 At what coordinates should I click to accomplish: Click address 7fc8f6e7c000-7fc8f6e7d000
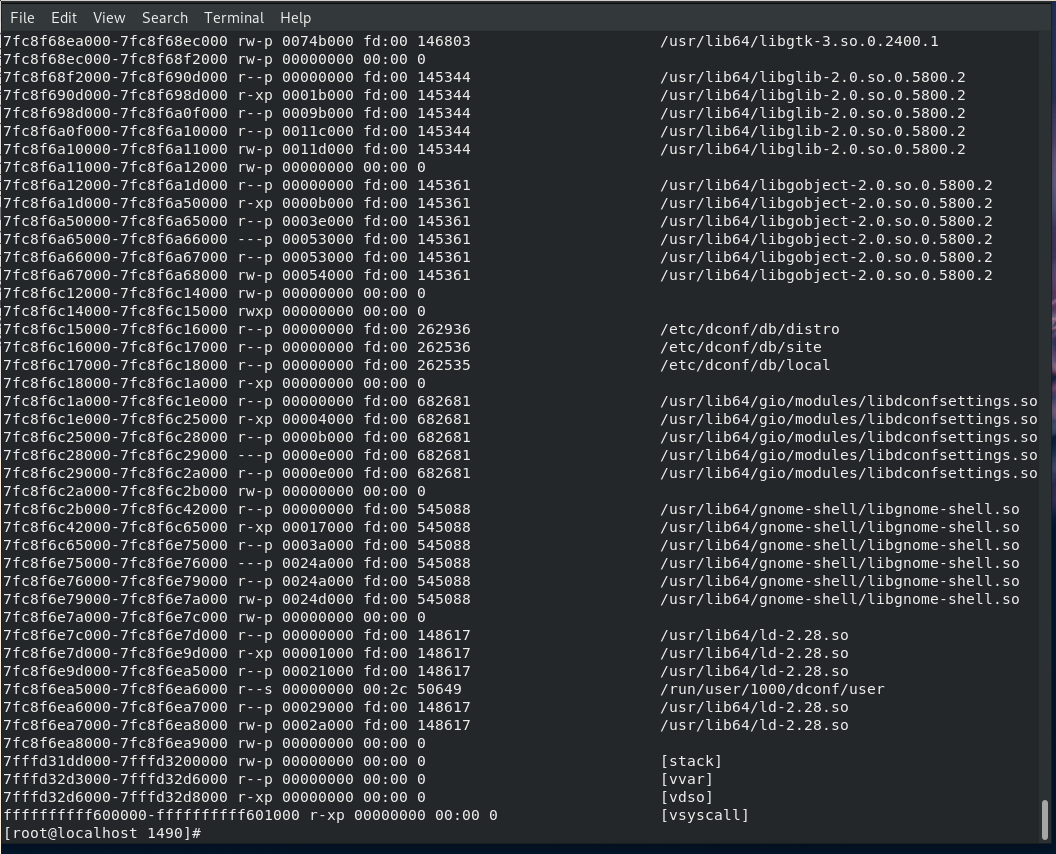(x=115, y=635)
